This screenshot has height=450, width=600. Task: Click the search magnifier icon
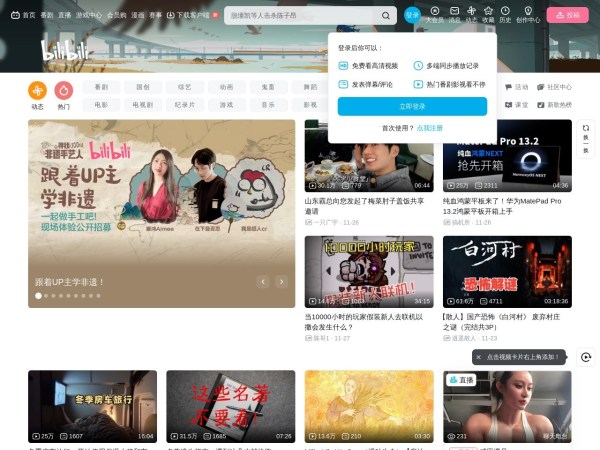pyautogui.click(x=386, y=16)
